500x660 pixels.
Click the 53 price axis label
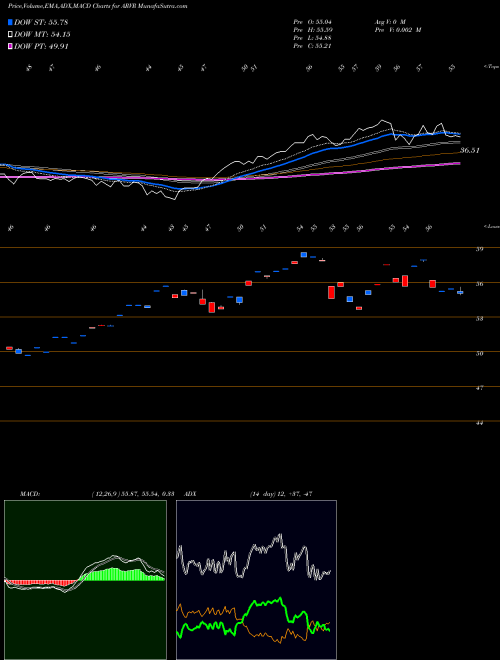[479, 319]
